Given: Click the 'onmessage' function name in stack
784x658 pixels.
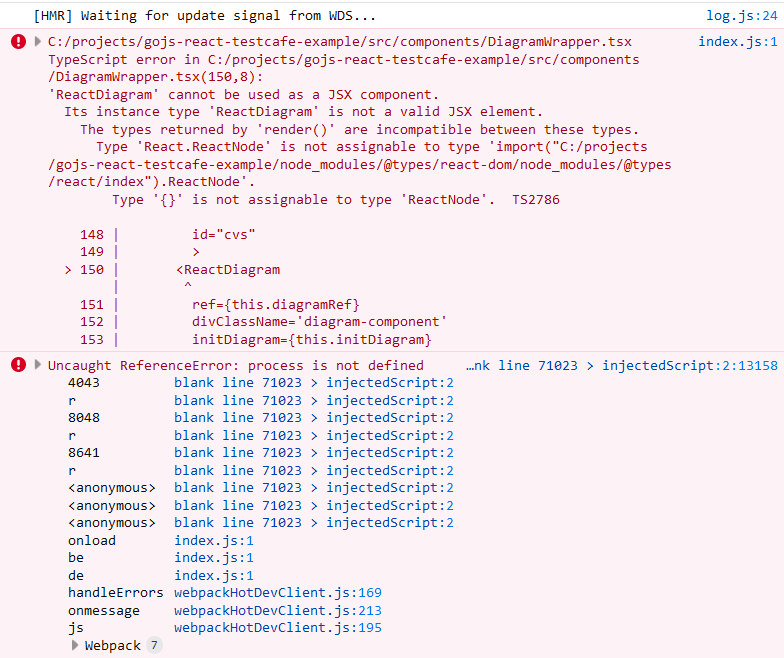Looking at the screenshot, I should (104, 610).
